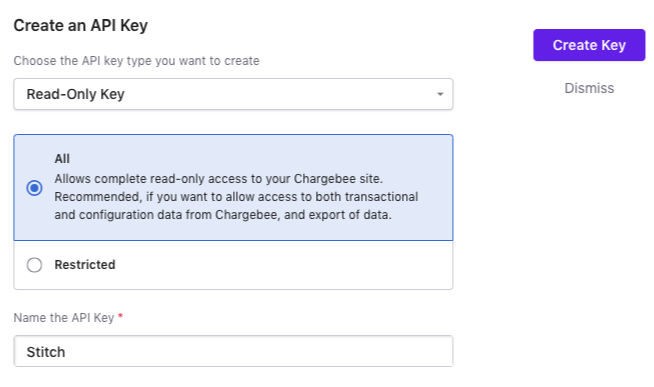
Task: Click the bold All option title
Action: point(62,158)
